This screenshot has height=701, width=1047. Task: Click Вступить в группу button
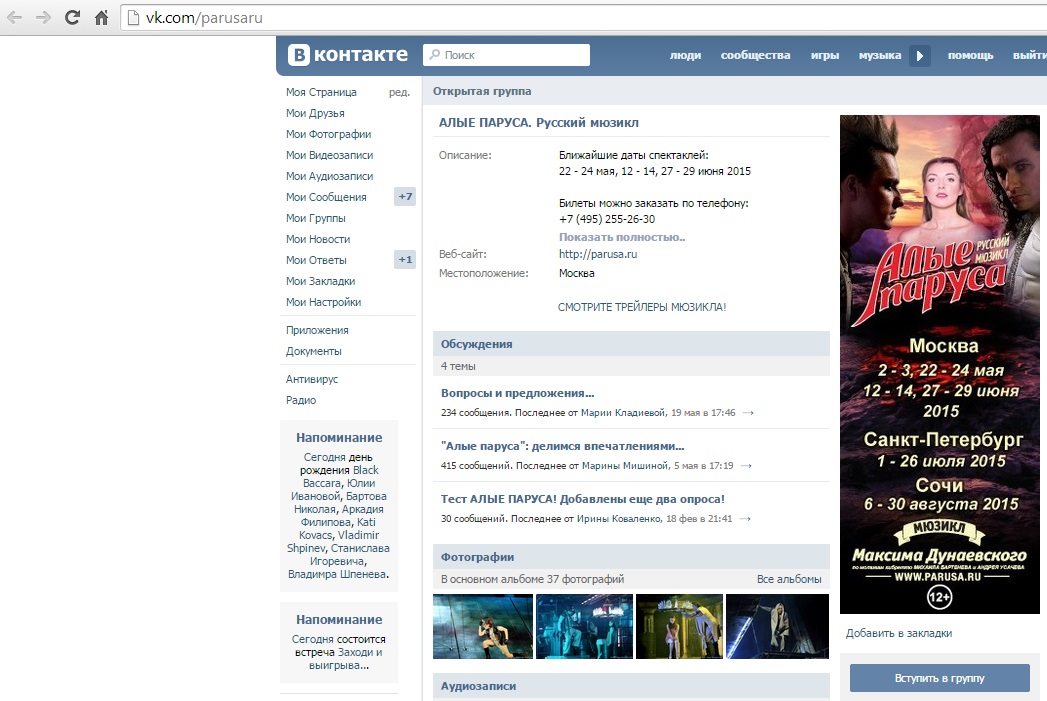[x=939, y=678]
